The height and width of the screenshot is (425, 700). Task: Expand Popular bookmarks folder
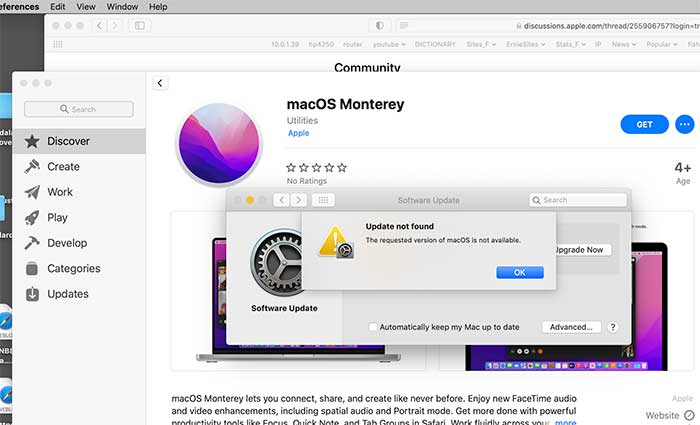(662, 44)
